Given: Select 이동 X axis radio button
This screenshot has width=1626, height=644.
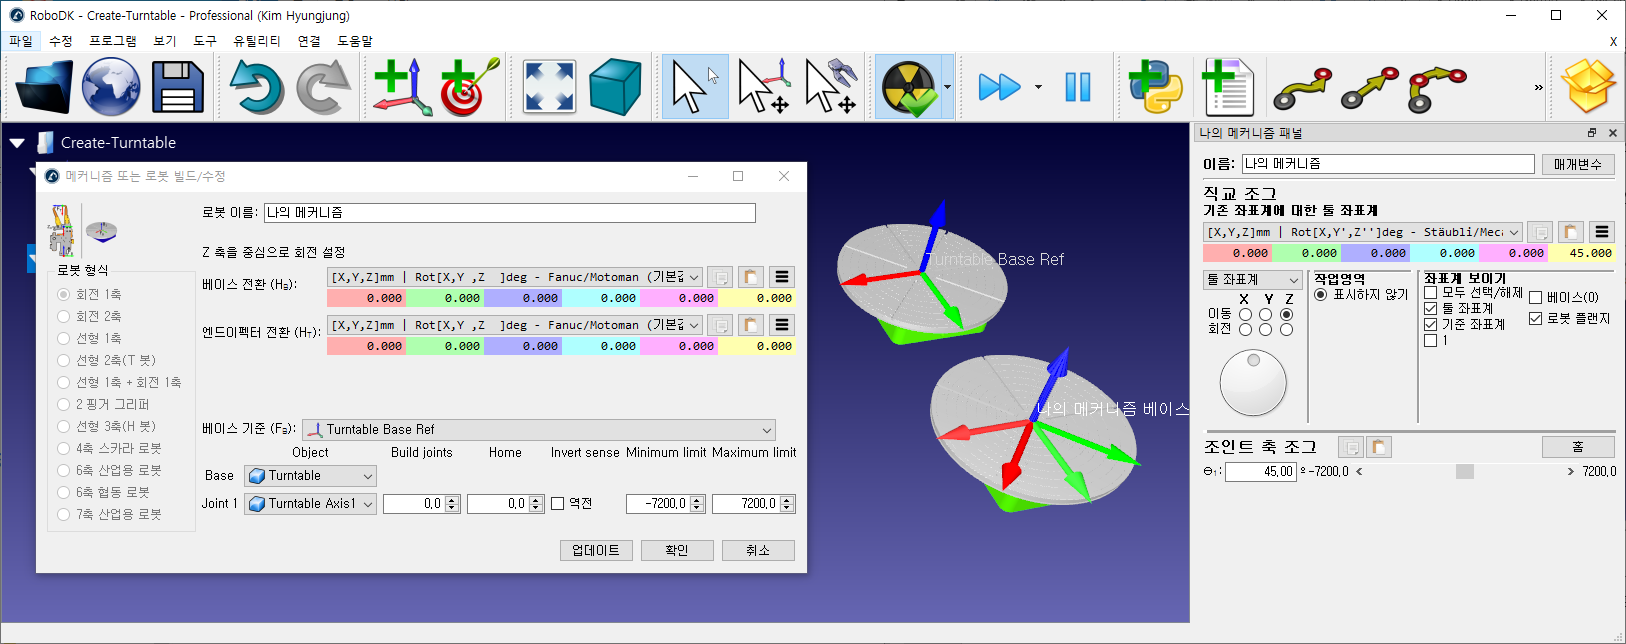Looking at the screenshot, I should [x=1245, y=314].
